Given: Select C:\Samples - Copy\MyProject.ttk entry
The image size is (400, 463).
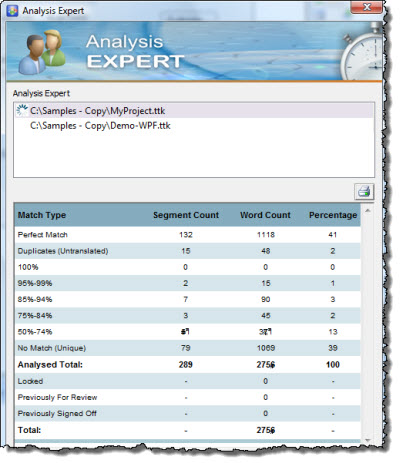Looking at the screenshot, I should (x=194, y=111).
